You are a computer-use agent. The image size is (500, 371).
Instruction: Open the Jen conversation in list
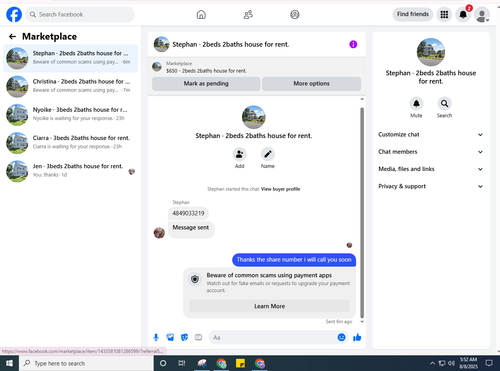pos(70,171)
